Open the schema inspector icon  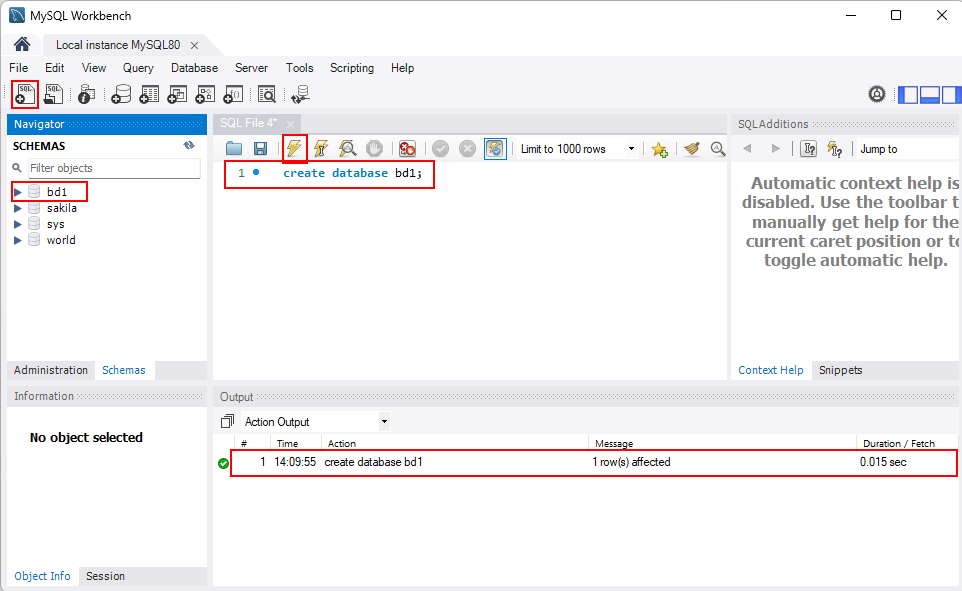click(87, 95)
